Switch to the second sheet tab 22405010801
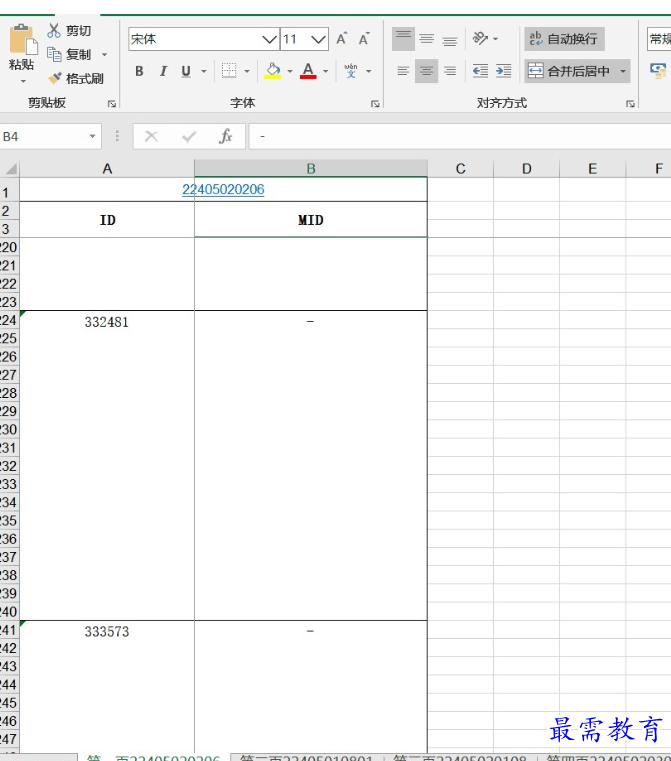The height and width of the screenshot is (761, 671). pyautogui.click(x=307, y=758)
